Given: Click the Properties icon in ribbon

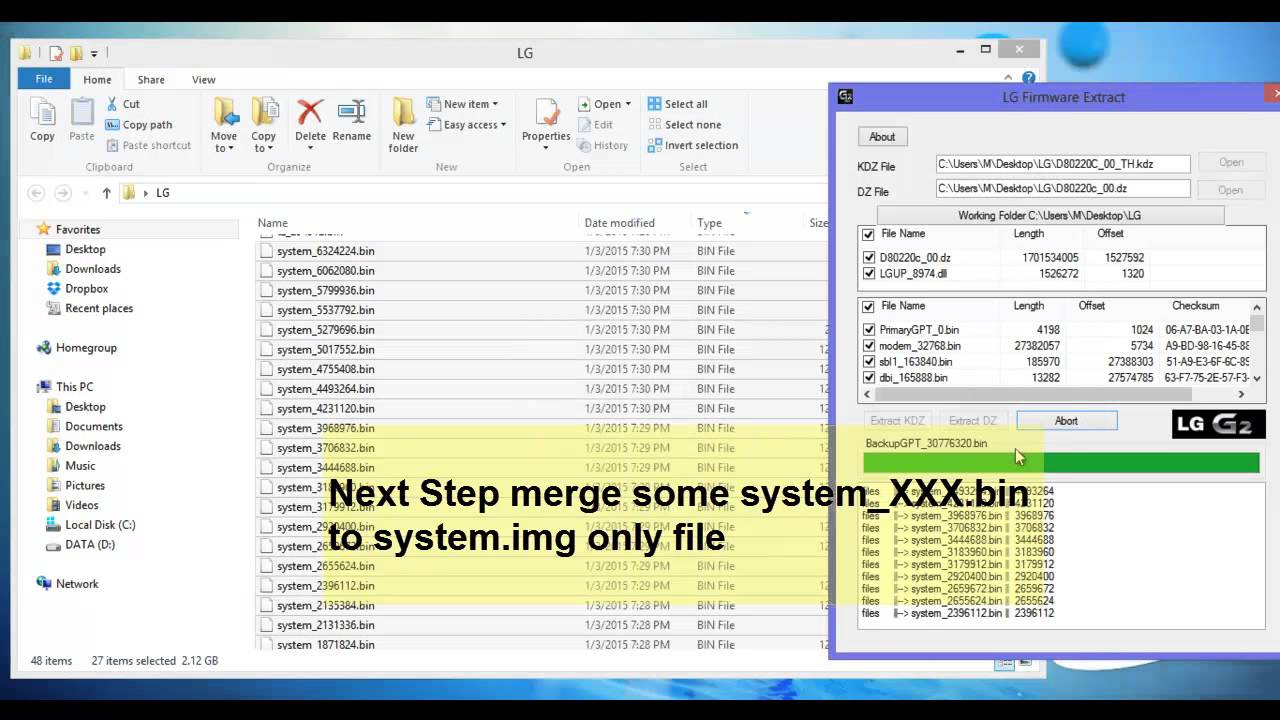Looking at the screenshot, I should click(x=546, y=111).
